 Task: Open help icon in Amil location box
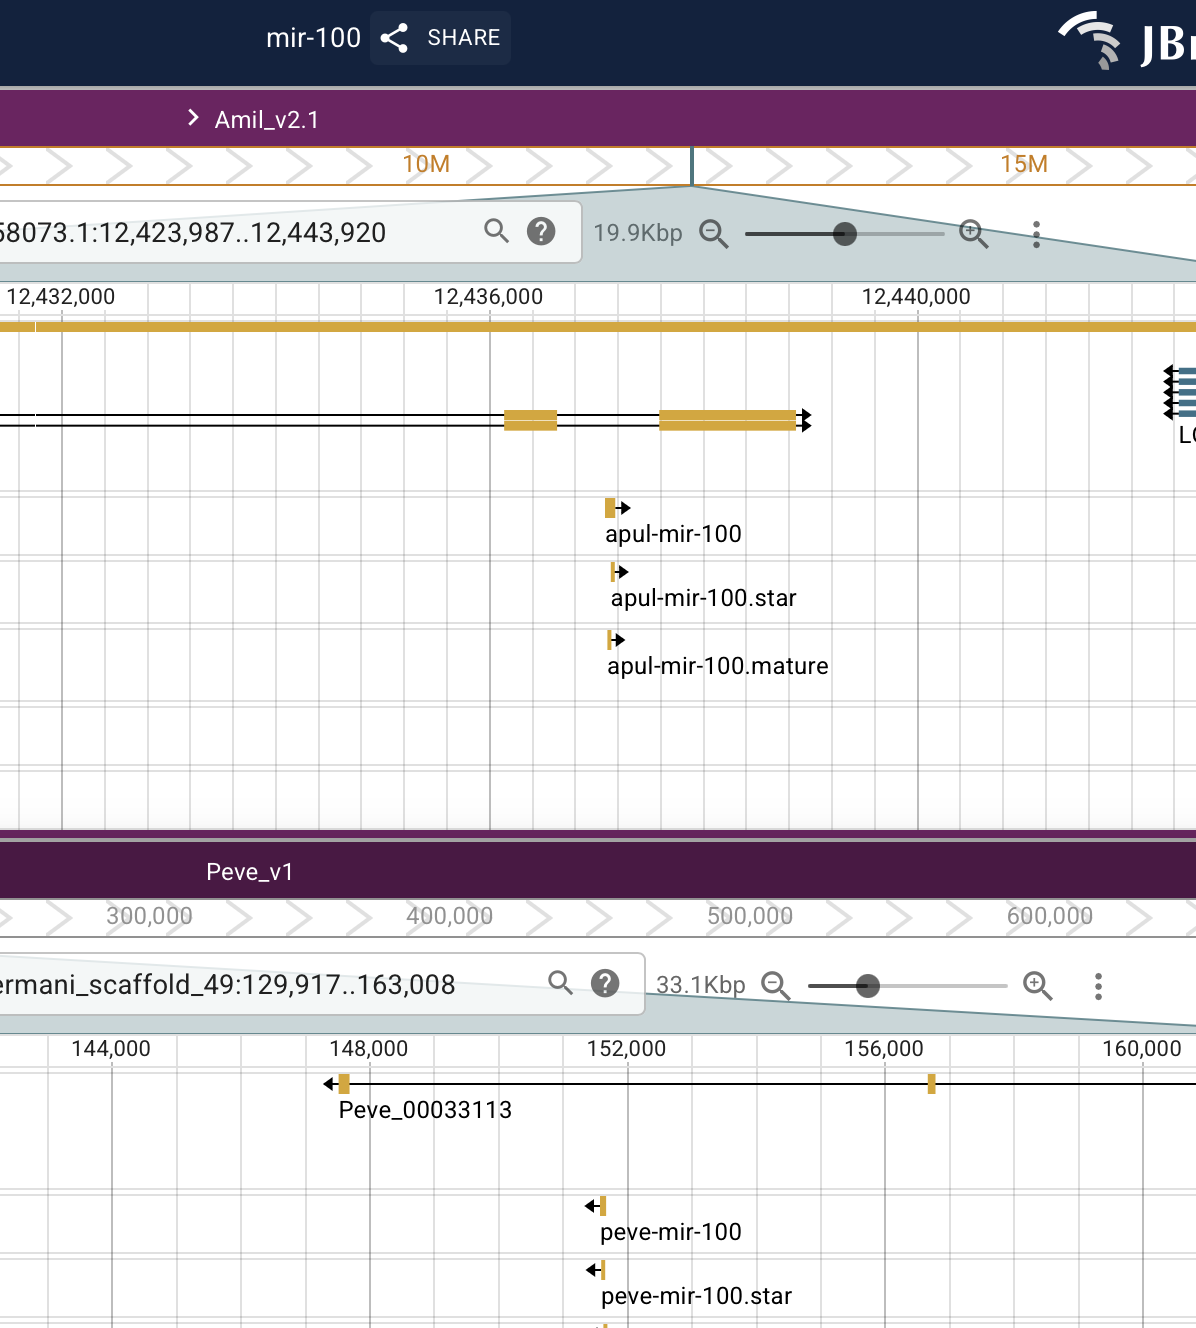pyautogui.click(x=541, y=231)
